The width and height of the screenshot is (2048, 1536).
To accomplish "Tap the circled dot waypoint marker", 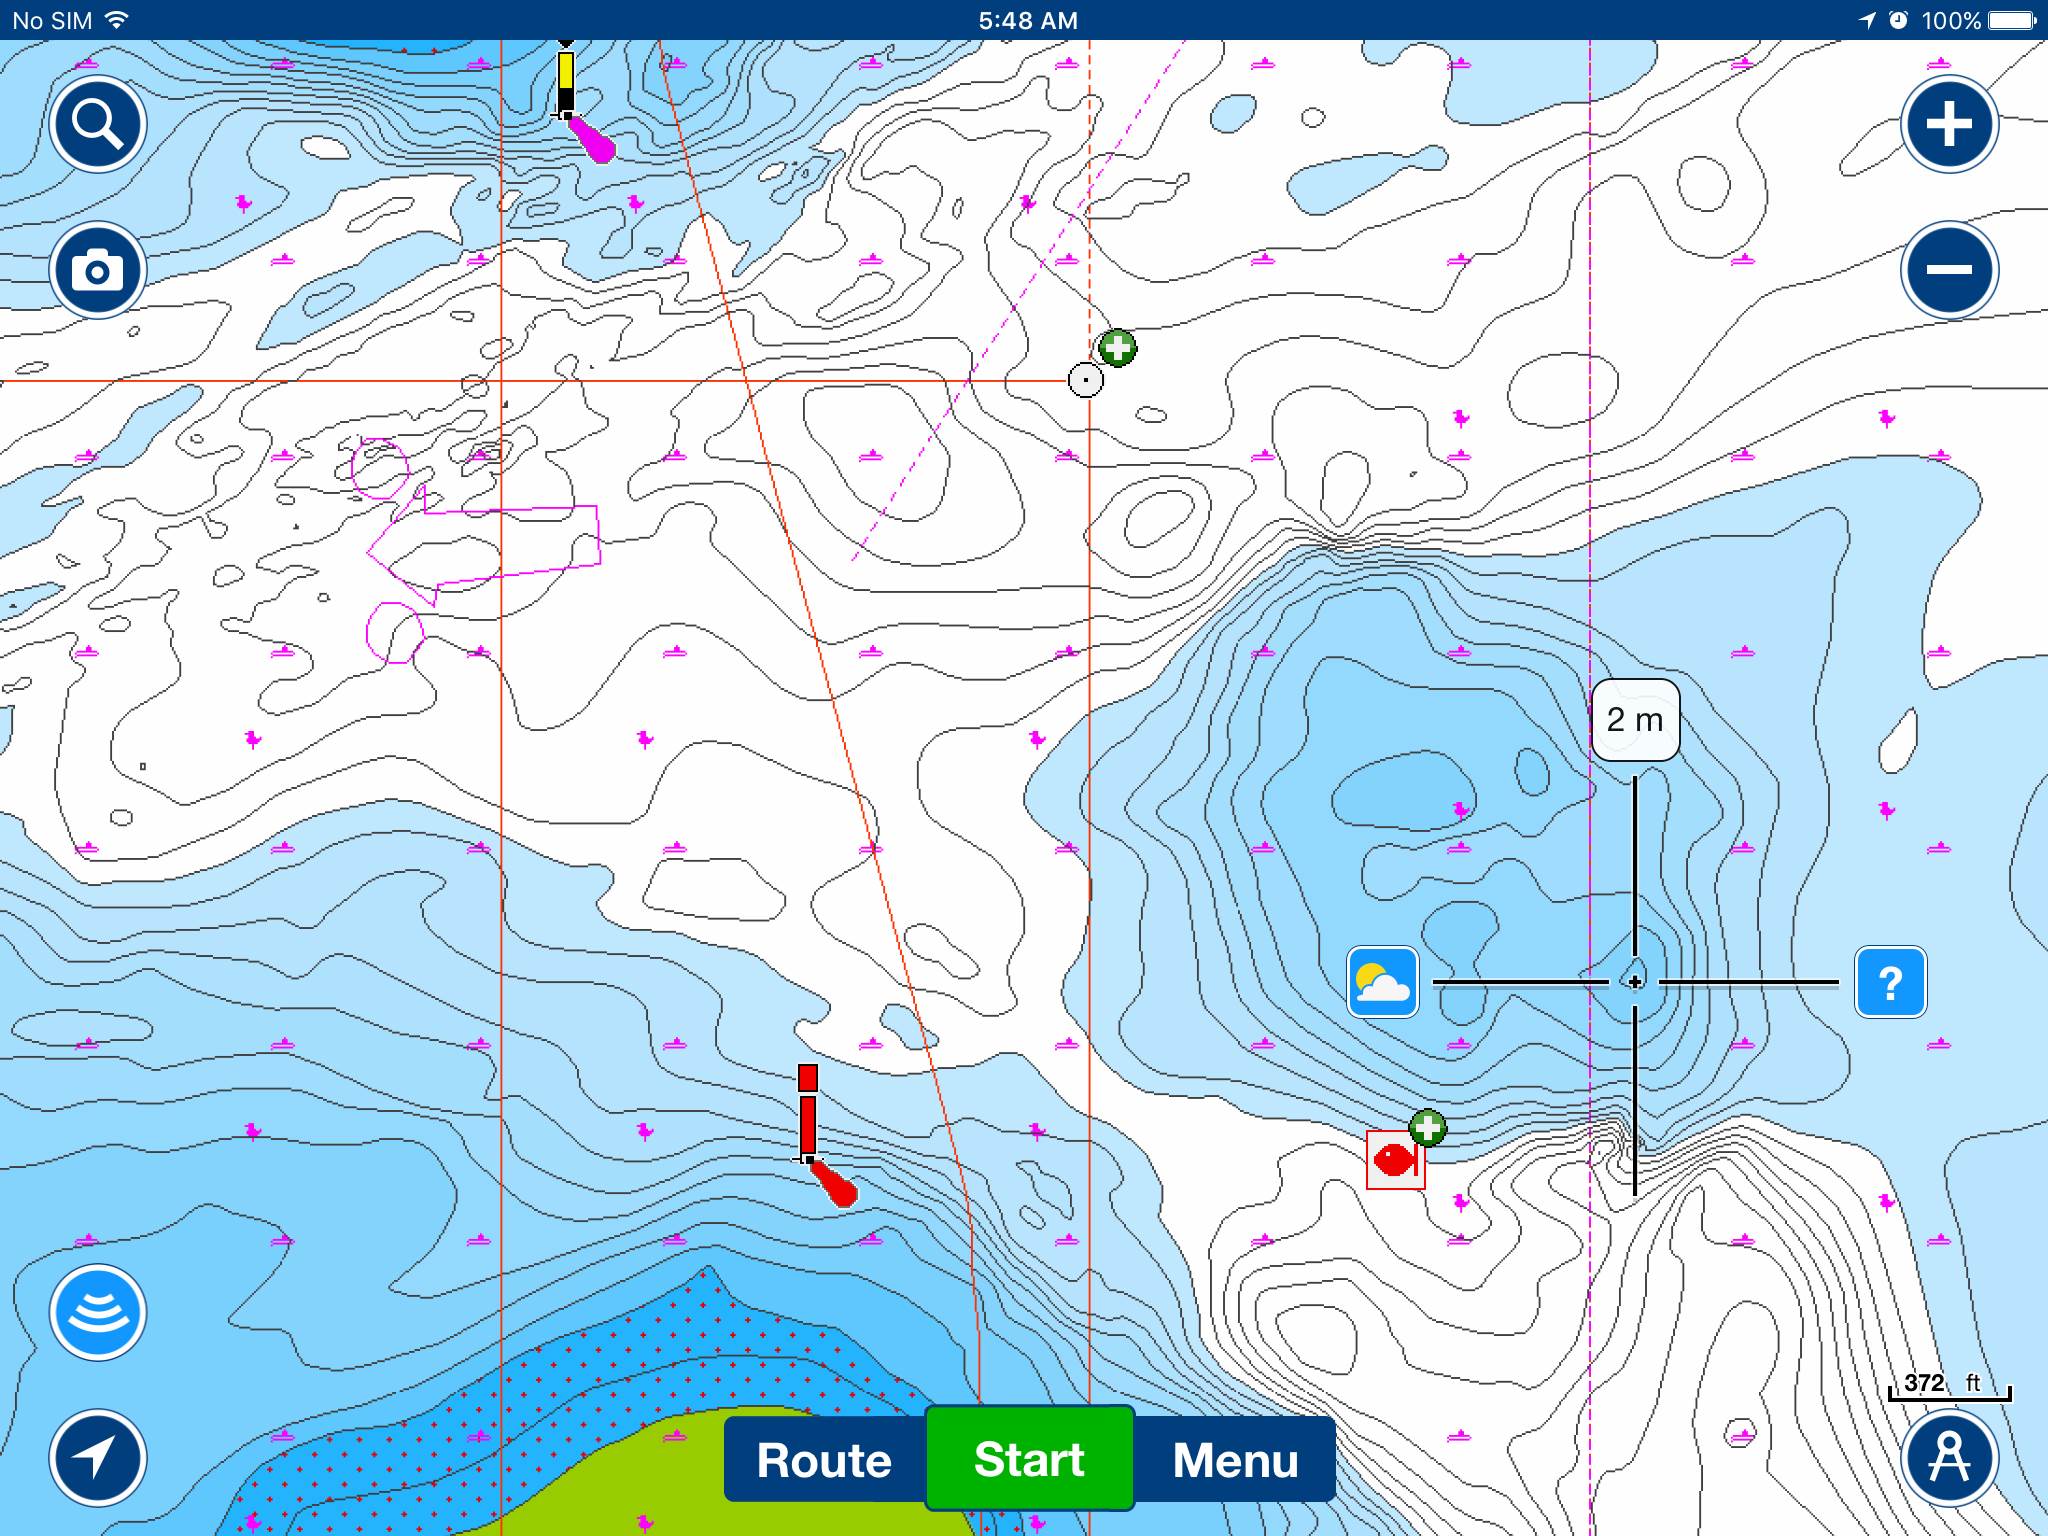I will tap(1086, 380).
